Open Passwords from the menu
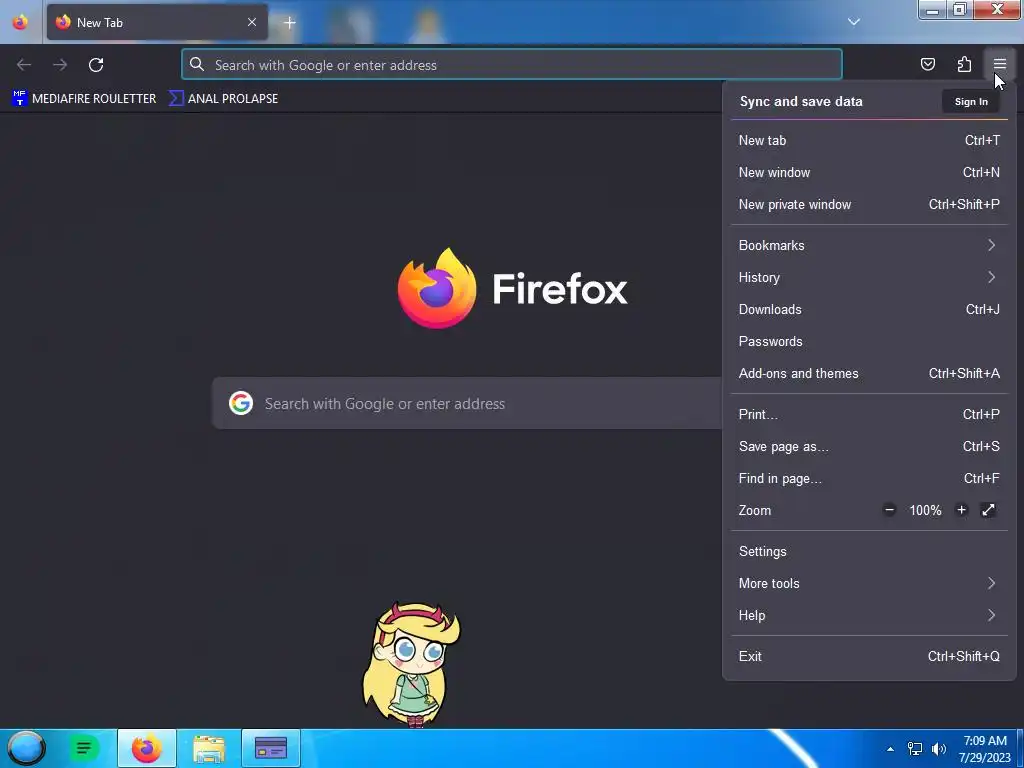 pyautogui.click(x=869, y=342)
